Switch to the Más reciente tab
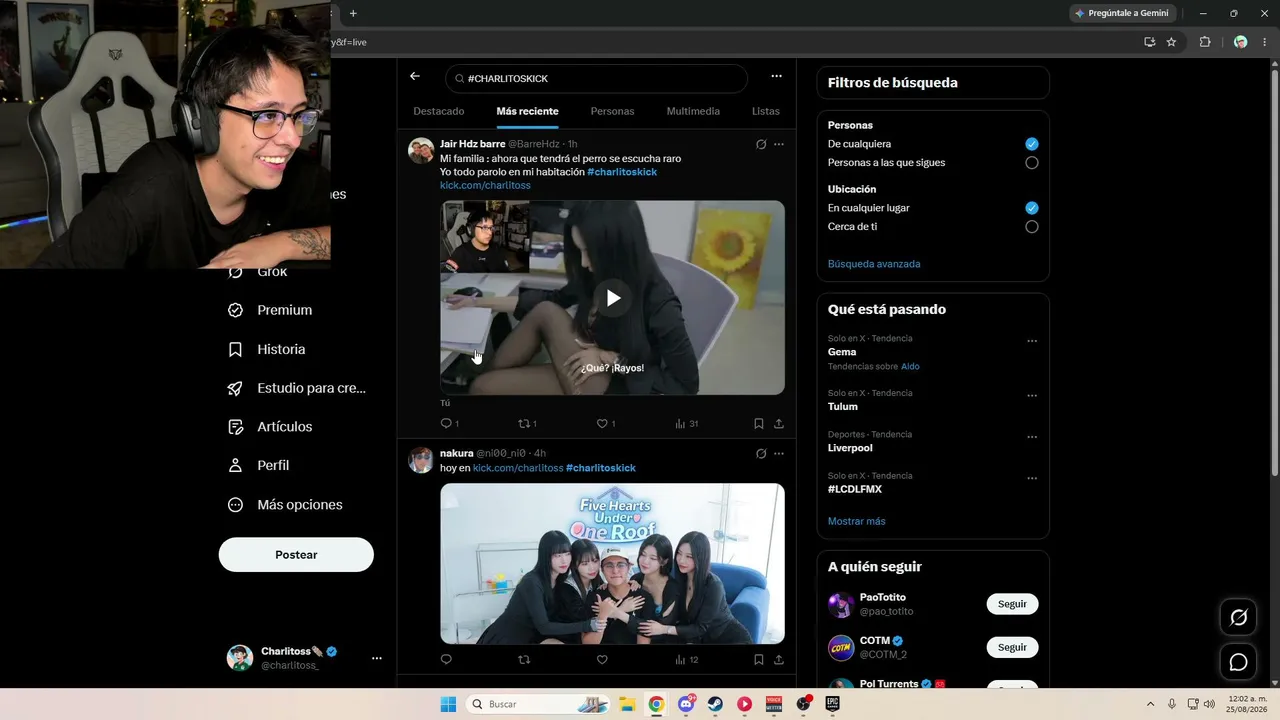The image size is (1280, 720). (x=527, y=111)
